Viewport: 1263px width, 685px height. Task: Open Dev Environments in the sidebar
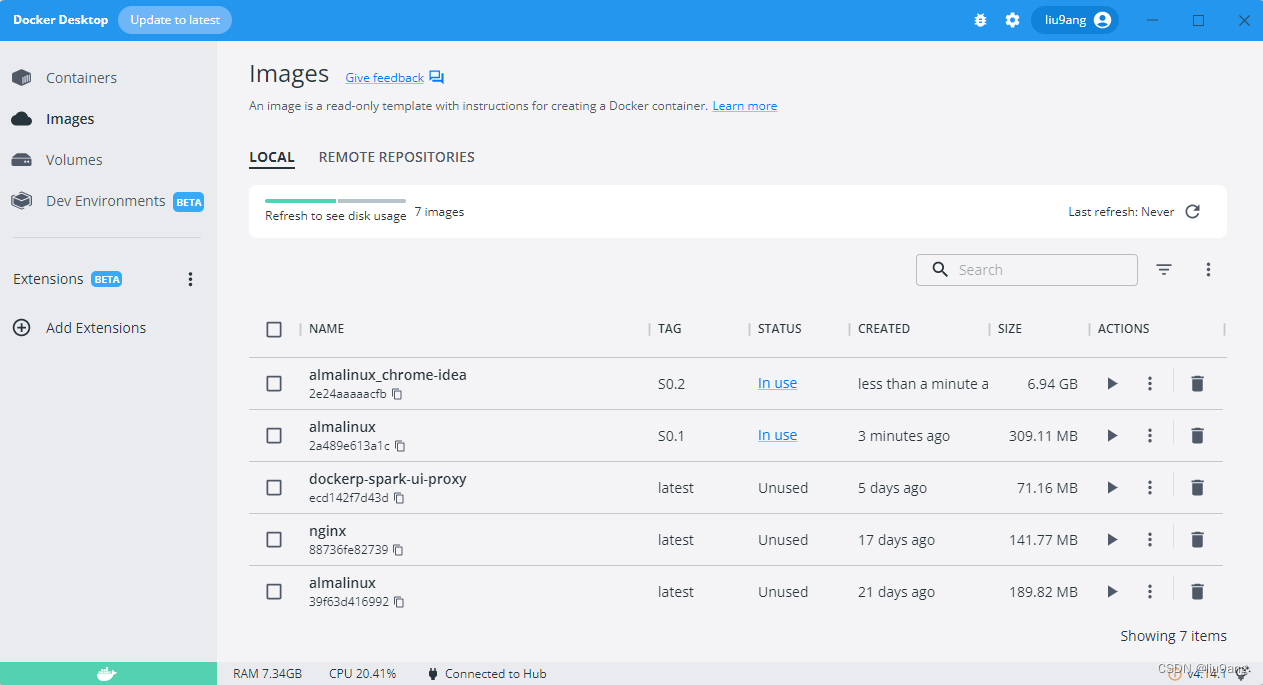click(x=108, y=201)
